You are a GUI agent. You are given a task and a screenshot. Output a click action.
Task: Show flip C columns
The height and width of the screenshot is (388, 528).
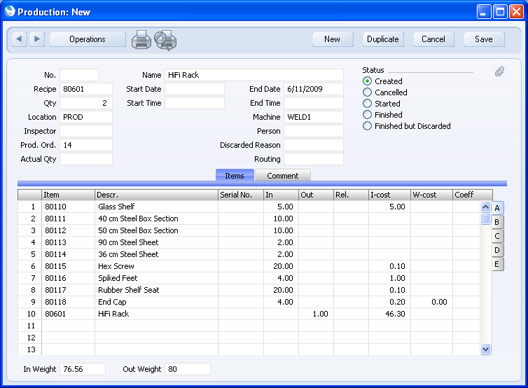[x=497, y=236]
